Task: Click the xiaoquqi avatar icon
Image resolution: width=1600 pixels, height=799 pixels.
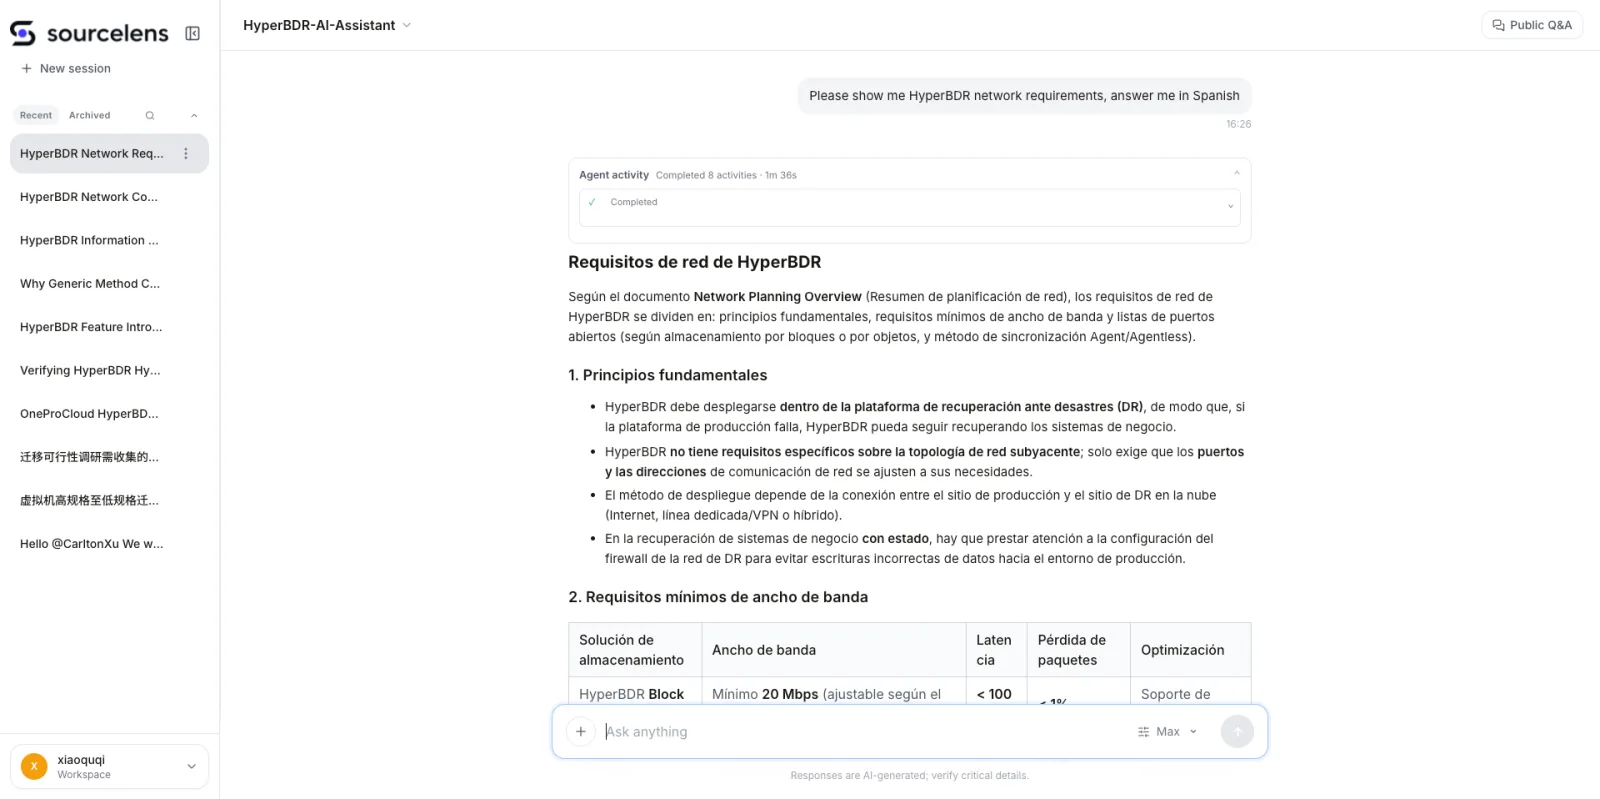Action: click(x=34, y=767)
